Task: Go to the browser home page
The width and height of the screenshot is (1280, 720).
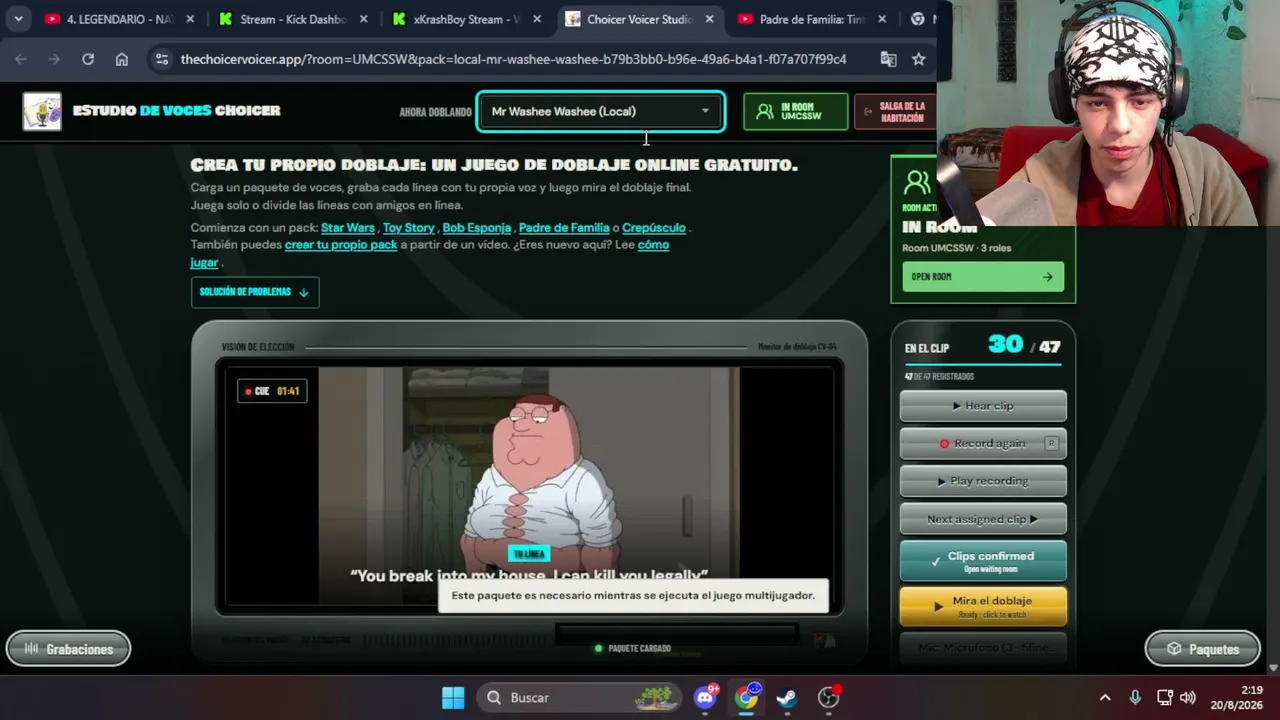Action: [x=122, y=59]
